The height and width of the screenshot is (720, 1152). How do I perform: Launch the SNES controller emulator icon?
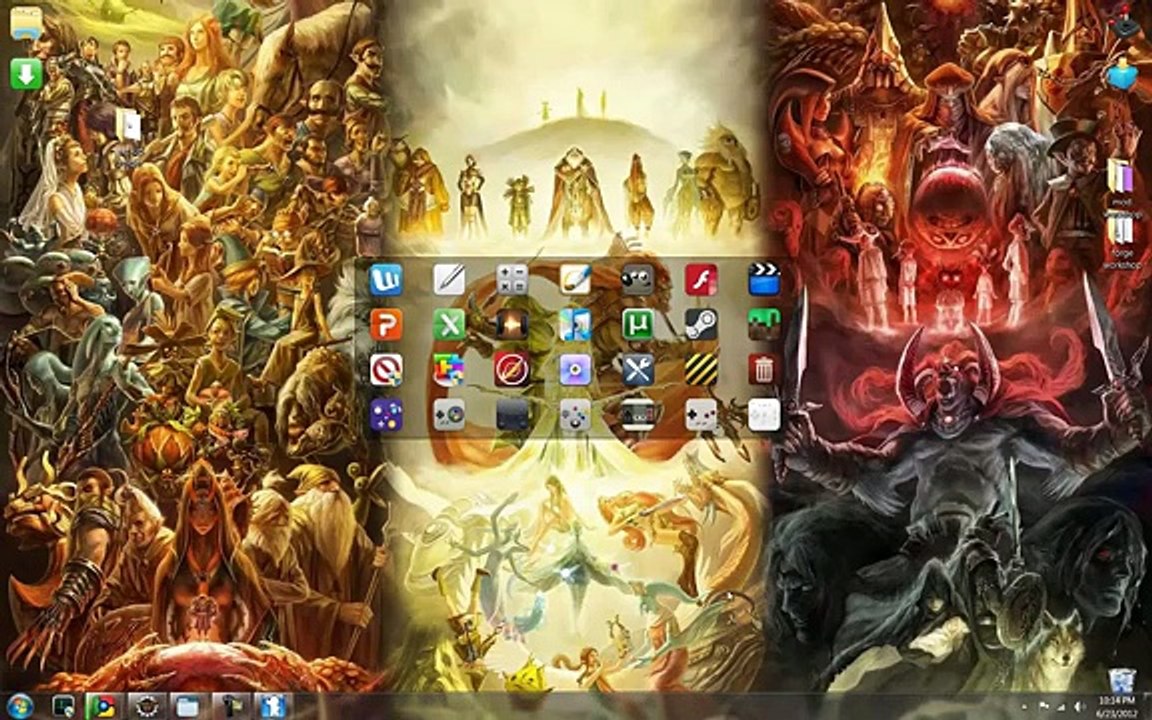tap(449, 415)
